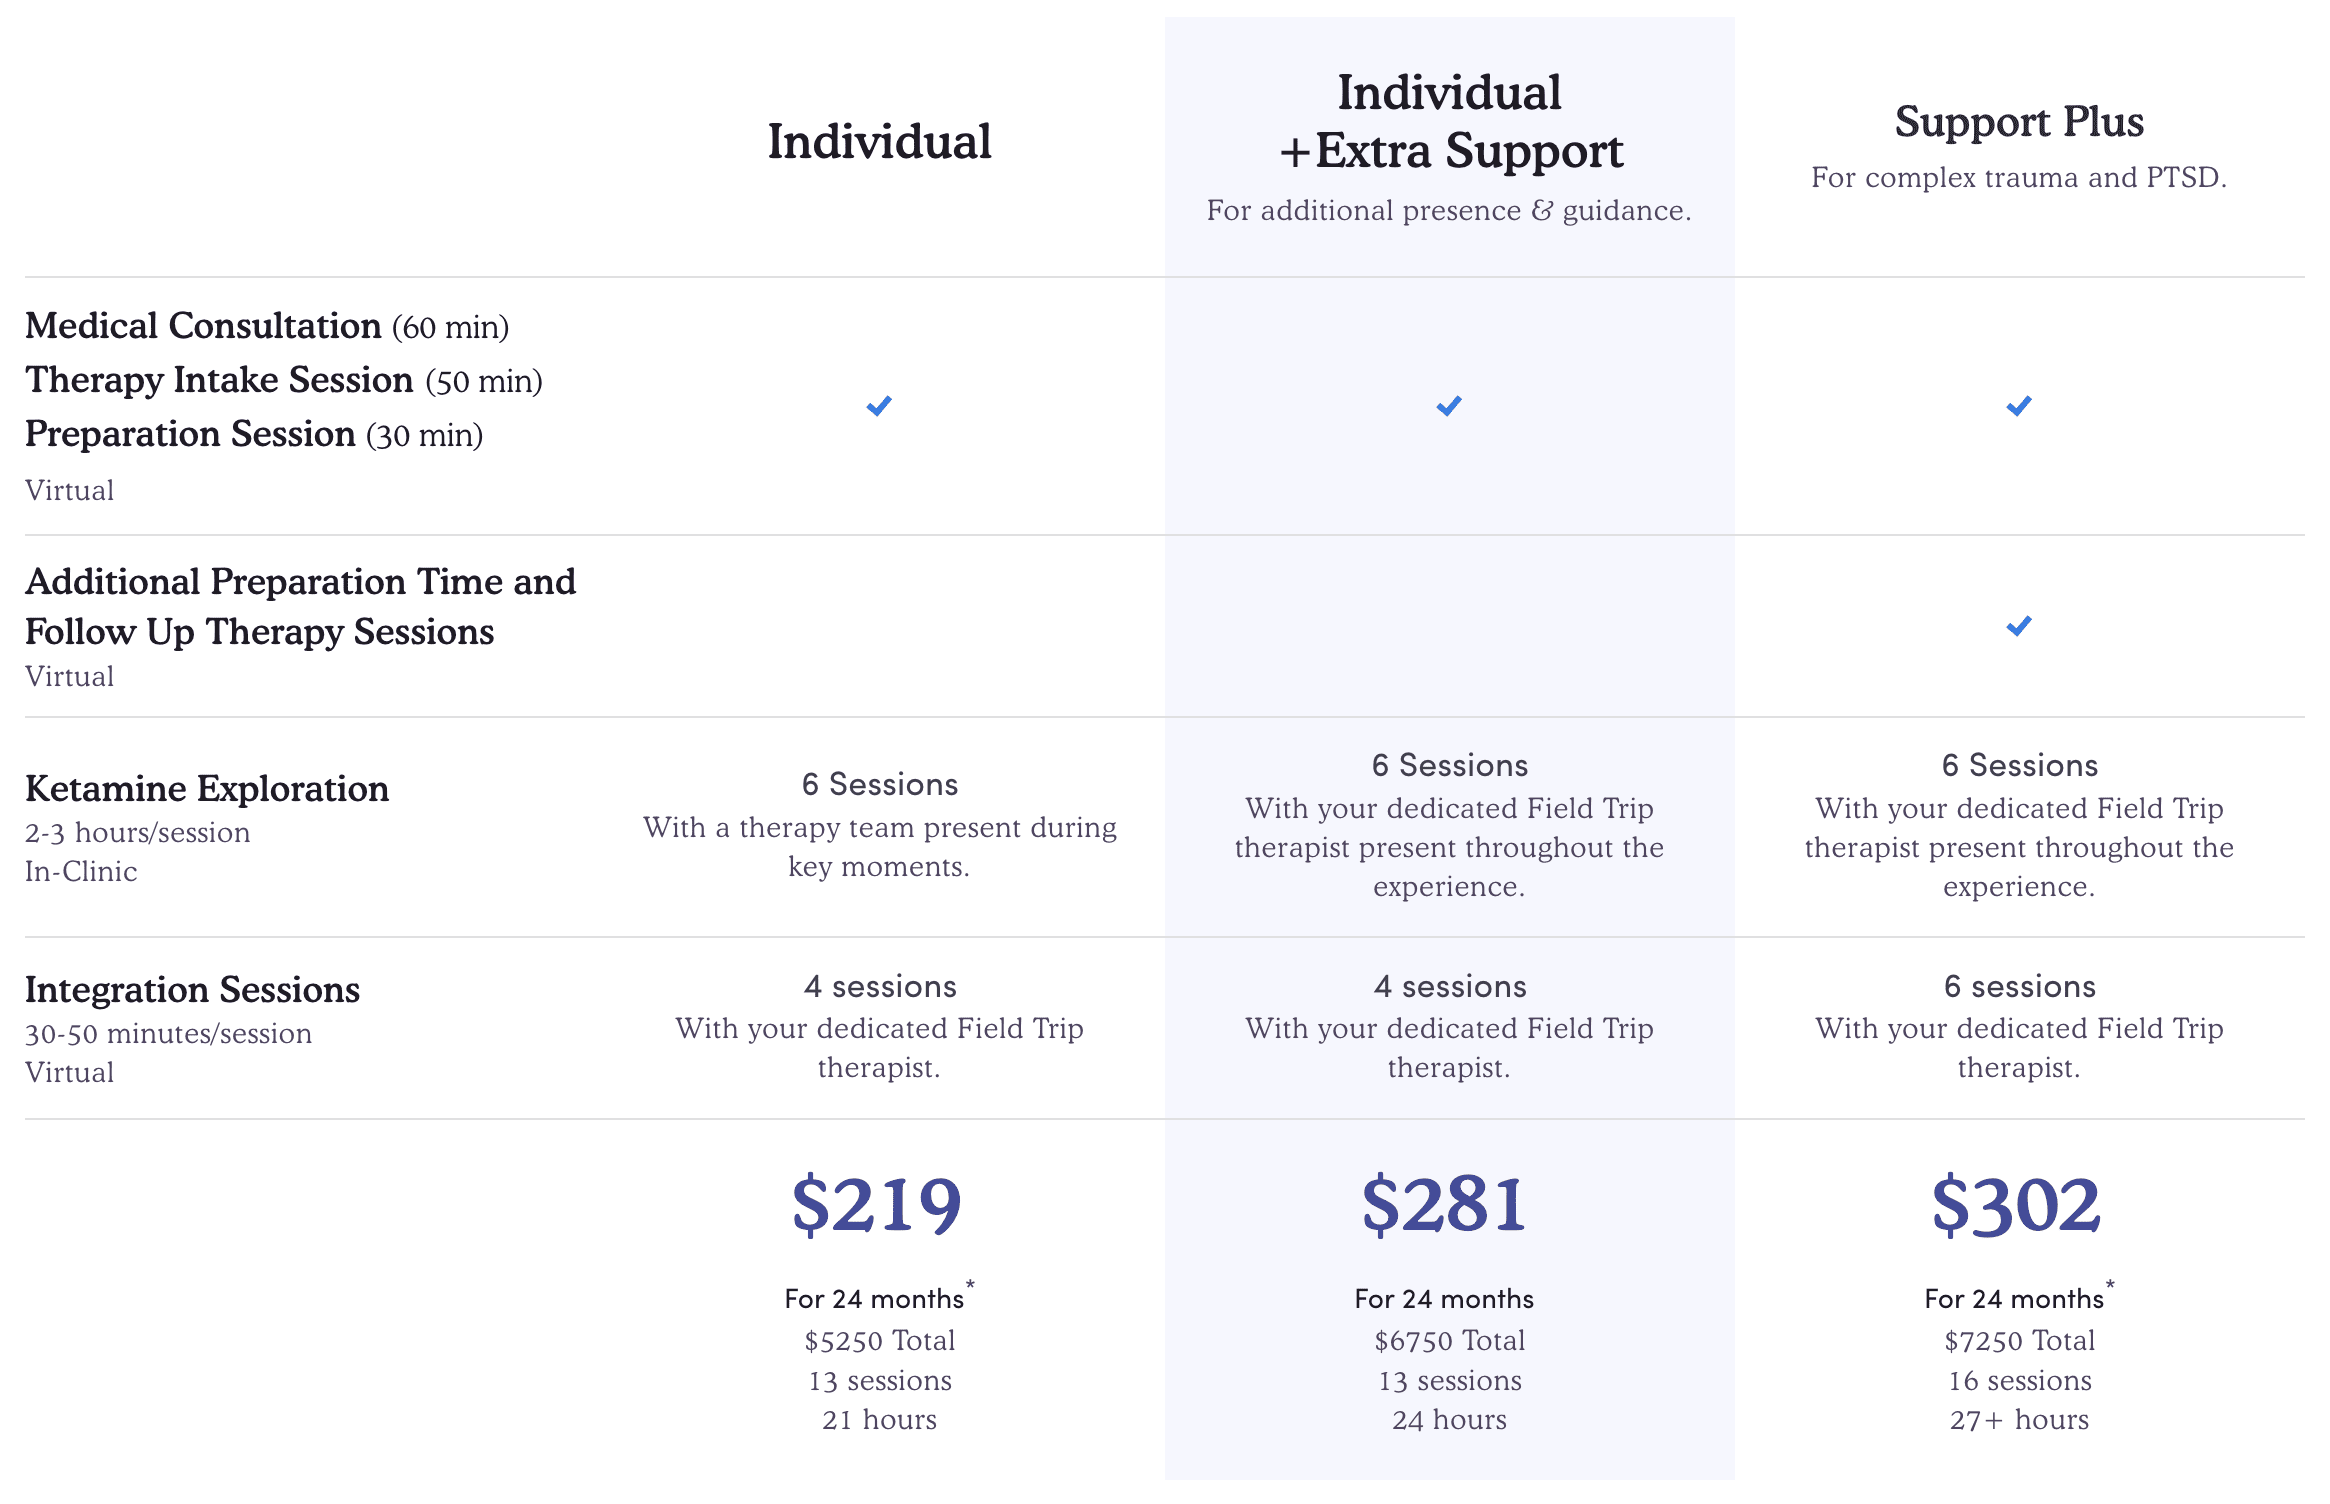This screenshot has height=1504, width=2330.
Task: Select the Individual plan heading
Action: pos(879,141)
